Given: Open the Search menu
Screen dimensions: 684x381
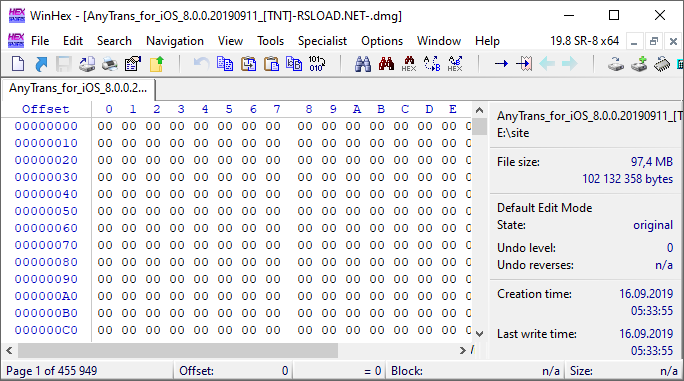Looking at the screenshot, I should pos(114,41).
